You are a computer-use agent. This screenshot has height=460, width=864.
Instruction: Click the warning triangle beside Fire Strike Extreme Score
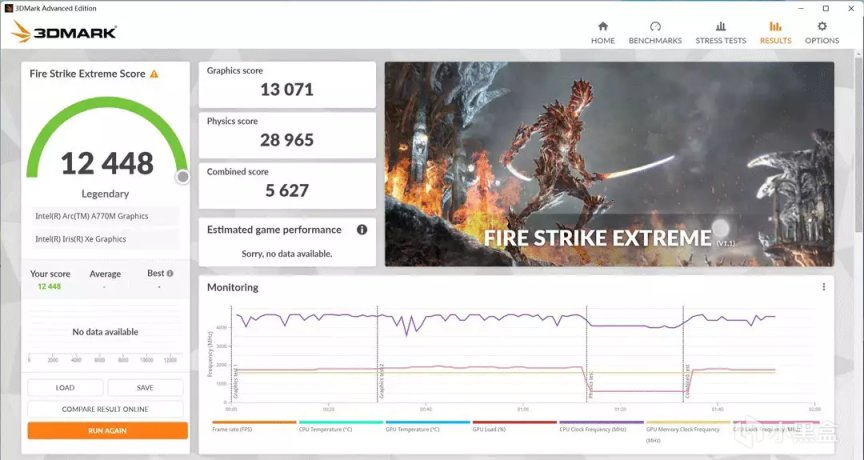(154, 74)
